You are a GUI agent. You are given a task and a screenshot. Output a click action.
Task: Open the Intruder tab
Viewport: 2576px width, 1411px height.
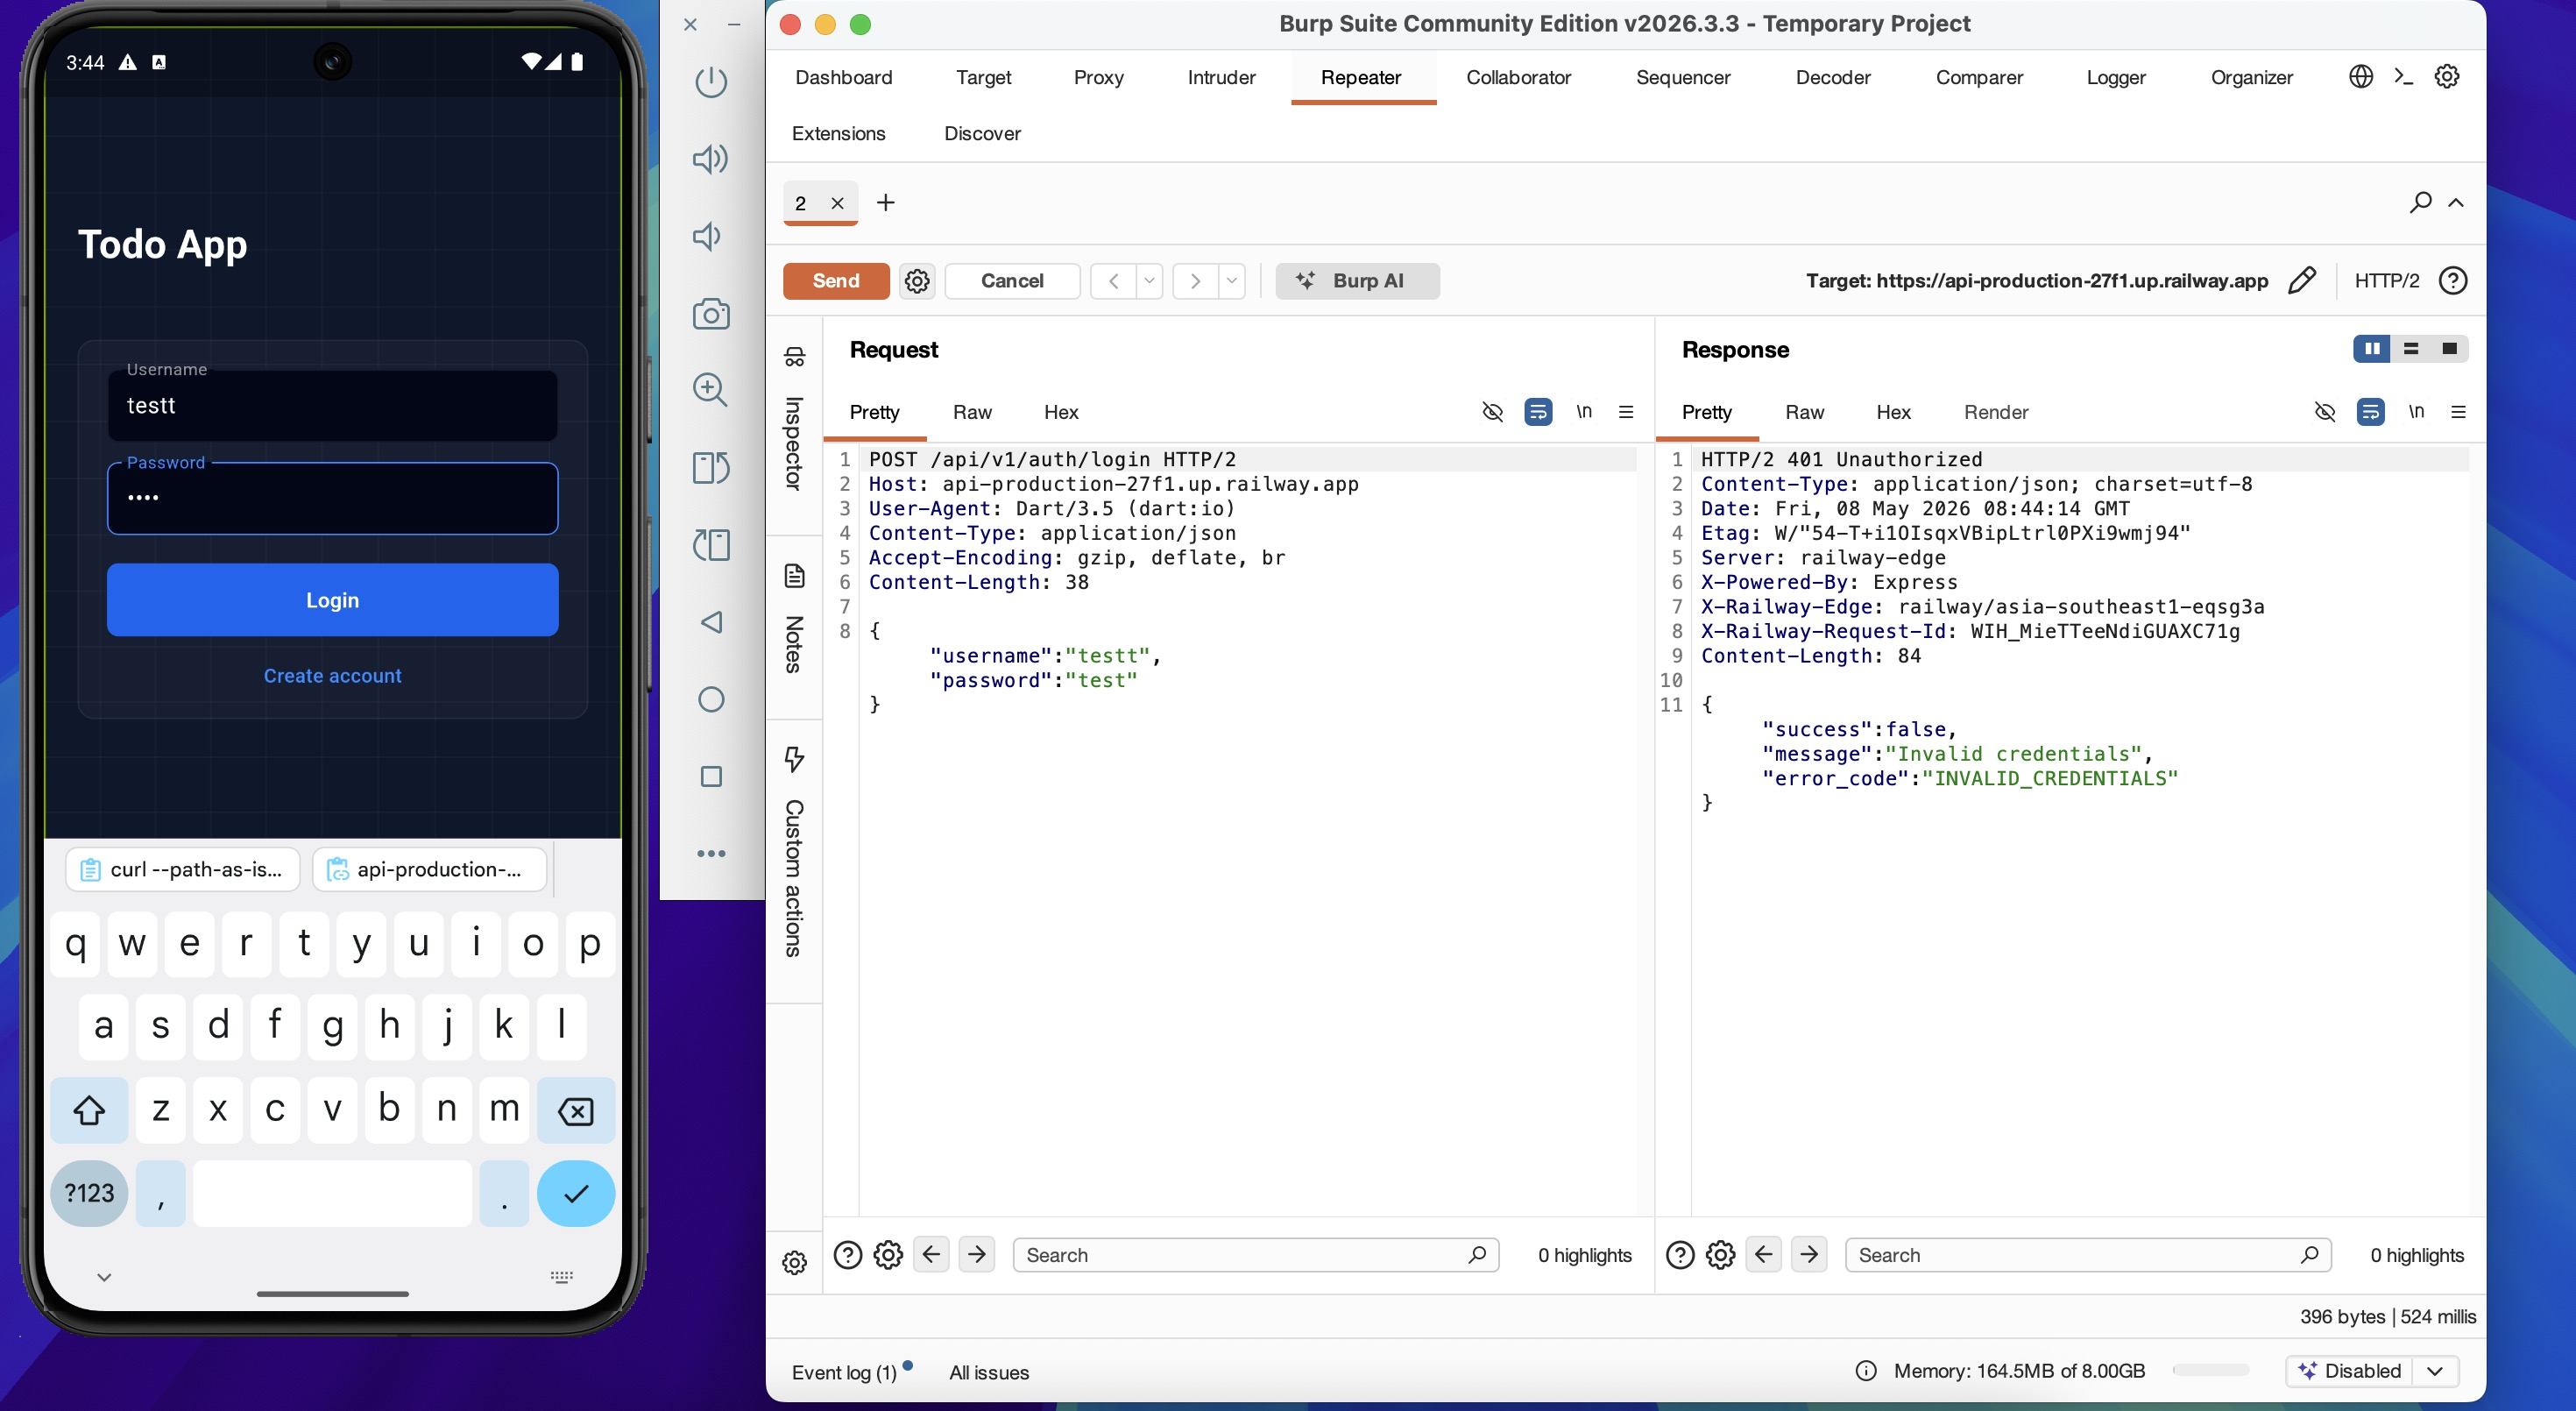pos(1221,77)
